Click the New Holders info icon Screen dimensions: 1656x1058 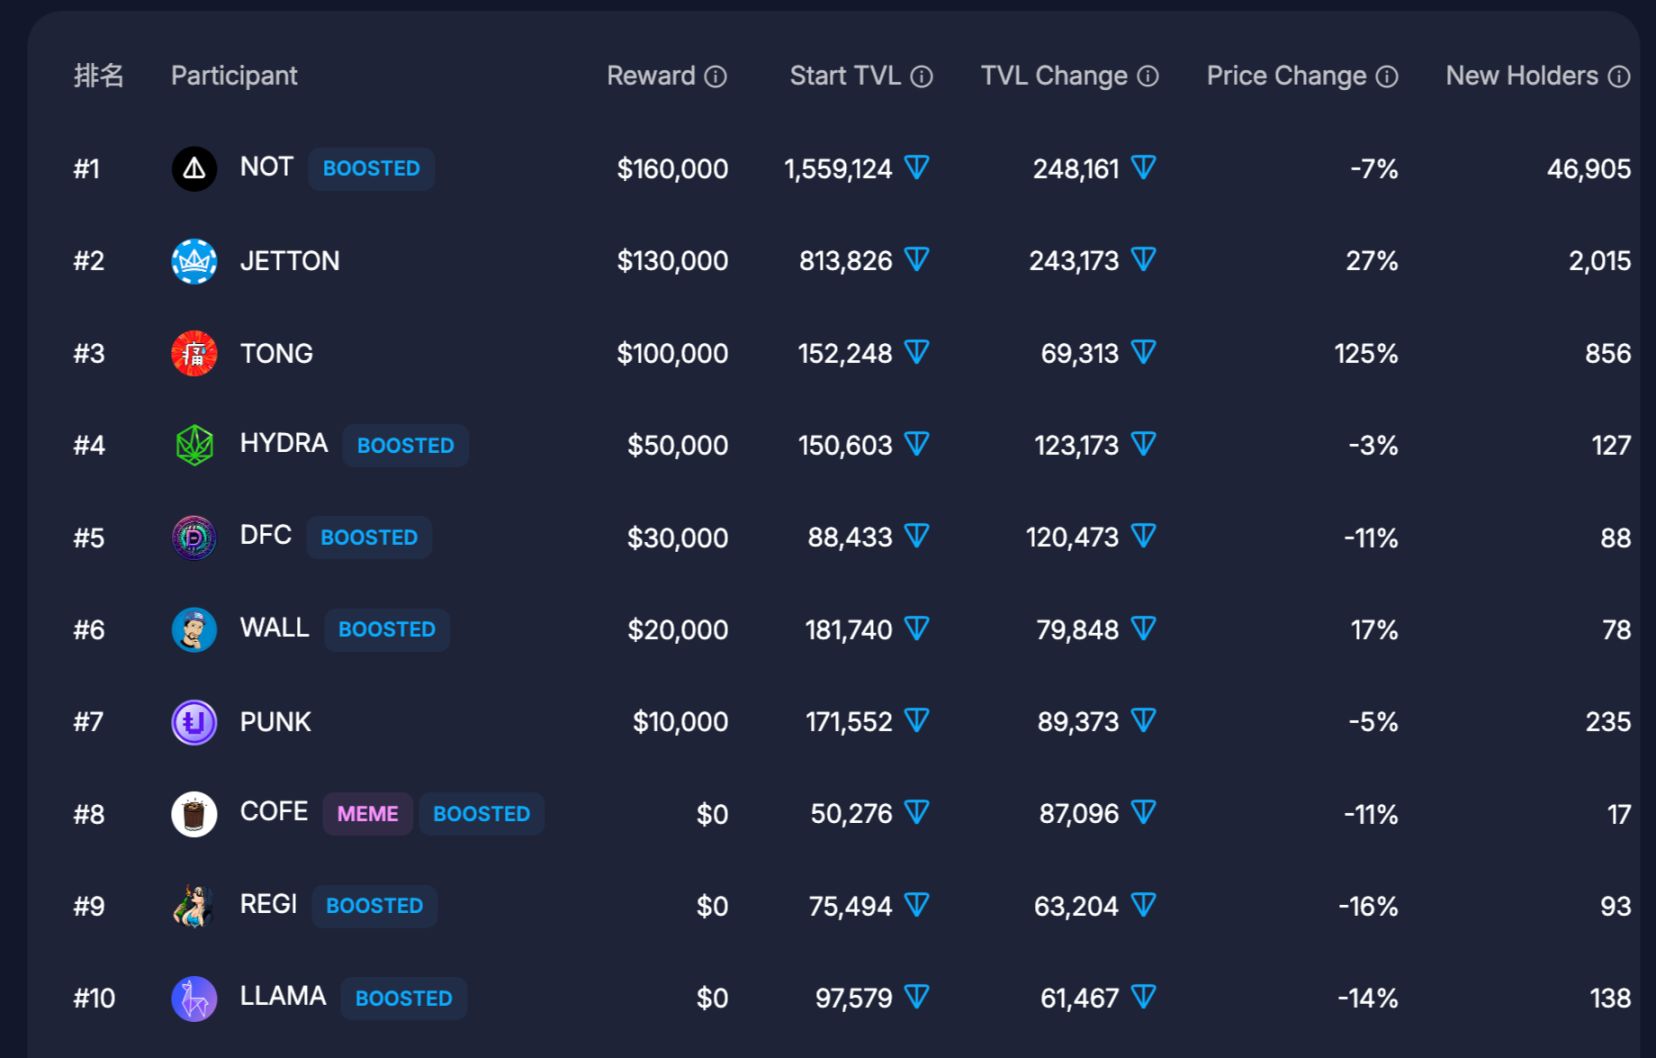[x=1619, y=77]
